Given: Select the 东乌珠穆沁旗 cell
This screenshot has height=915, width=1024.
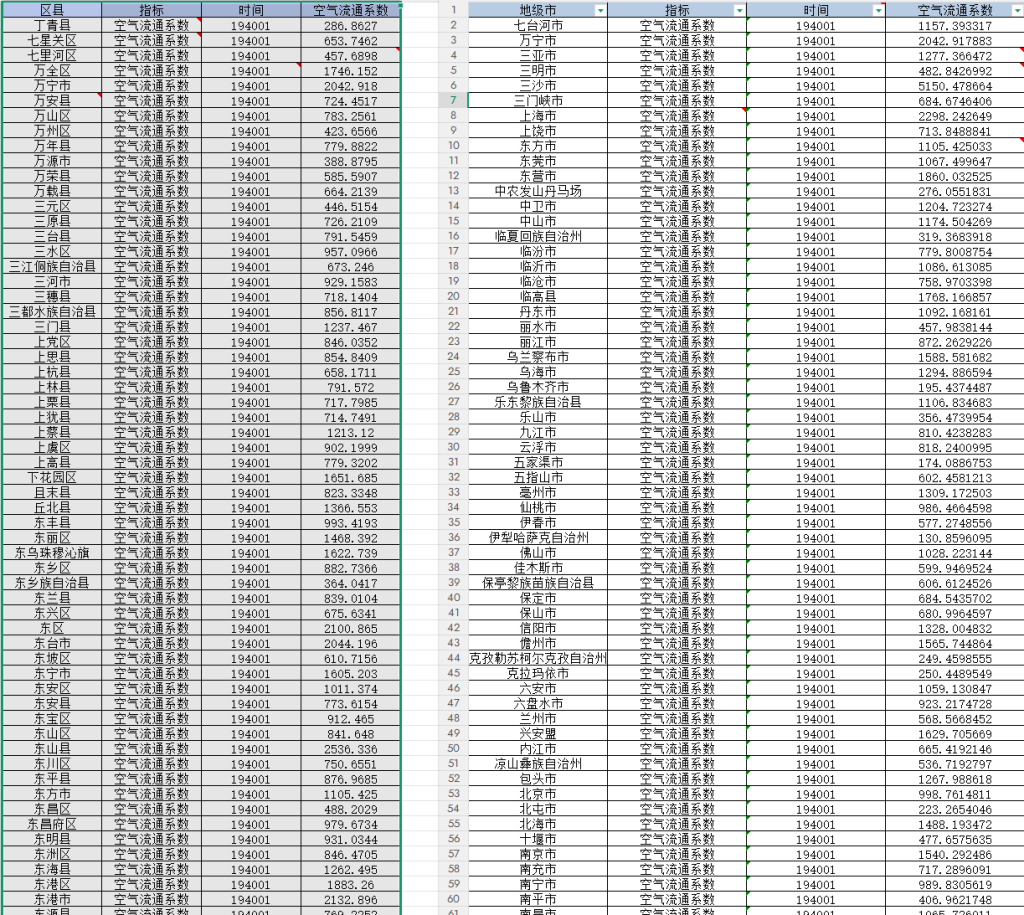Looking at the screenshot, I should pyautogui.click(x=52, y=553).
